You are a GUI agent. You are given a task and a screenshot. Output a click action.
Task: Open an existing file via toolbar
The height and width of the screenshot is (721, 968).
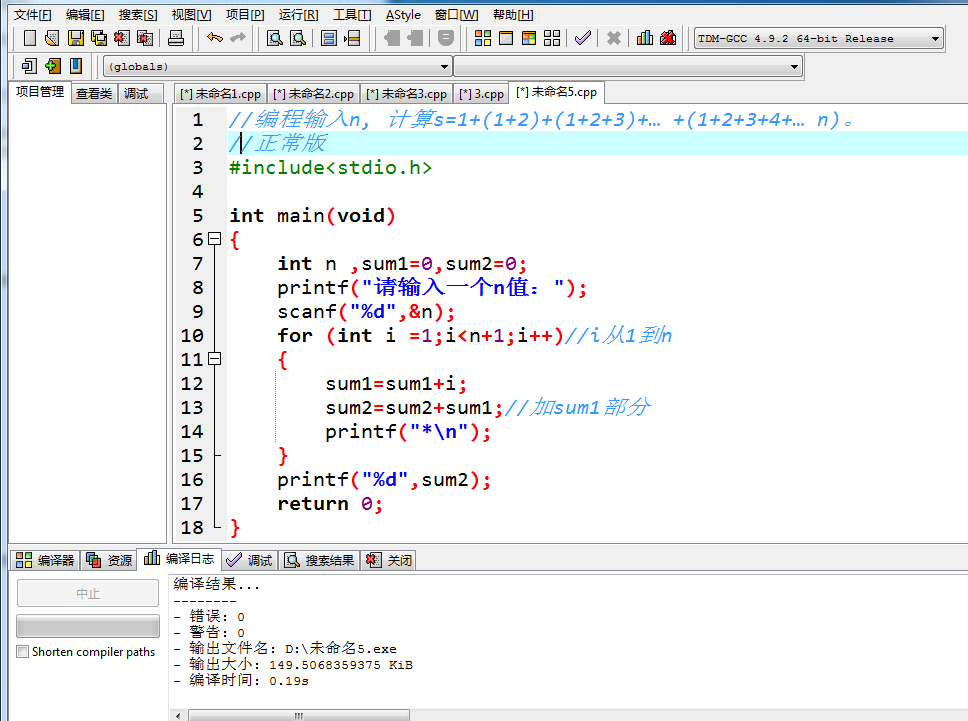(x=52, y=38)
